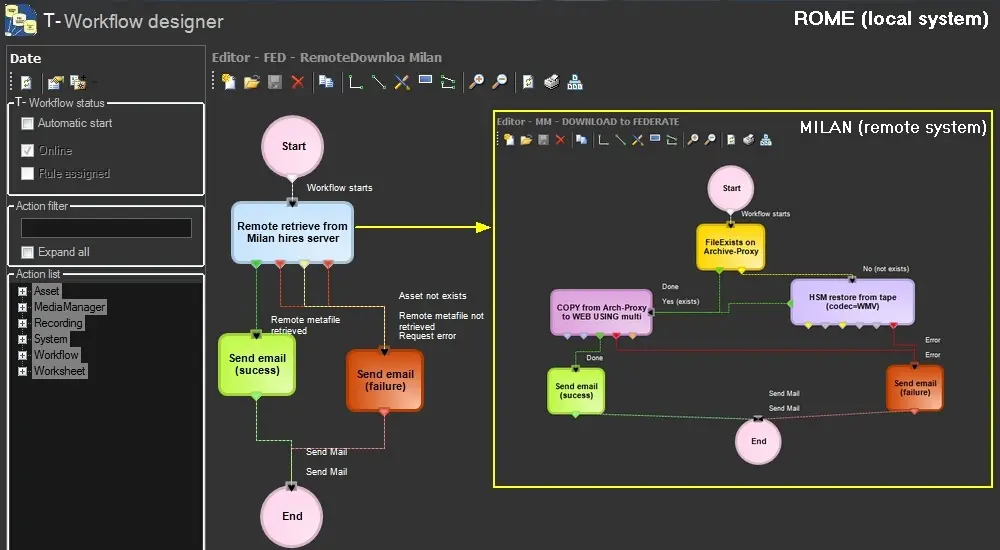
Task: Click the red X delete icon
Action: click(298, 82)
